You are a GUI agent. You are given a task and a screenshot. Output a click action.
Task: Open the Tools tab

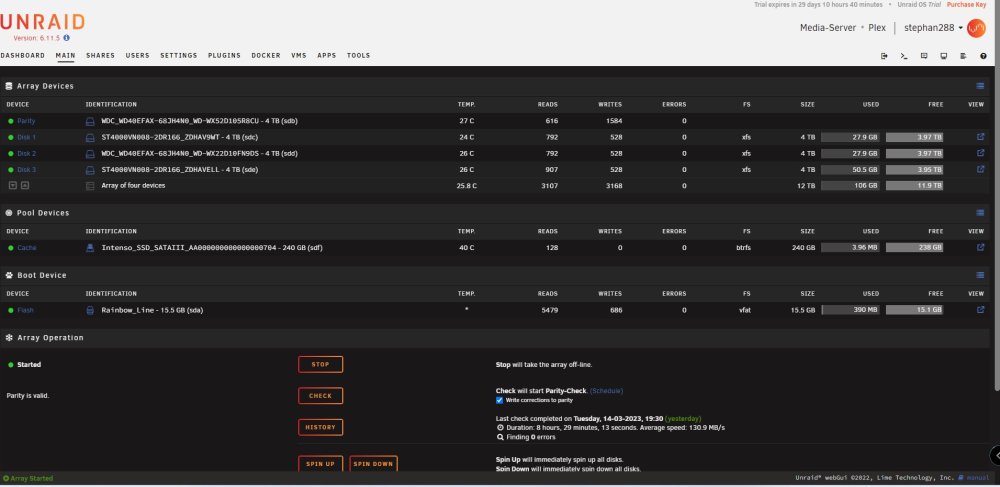tap(358, 55)
